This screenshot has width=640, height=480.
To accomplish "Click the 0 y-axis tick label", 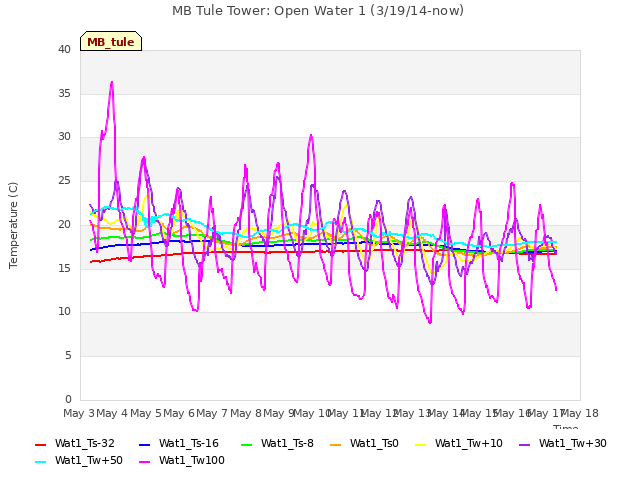I will click(68, 399).
